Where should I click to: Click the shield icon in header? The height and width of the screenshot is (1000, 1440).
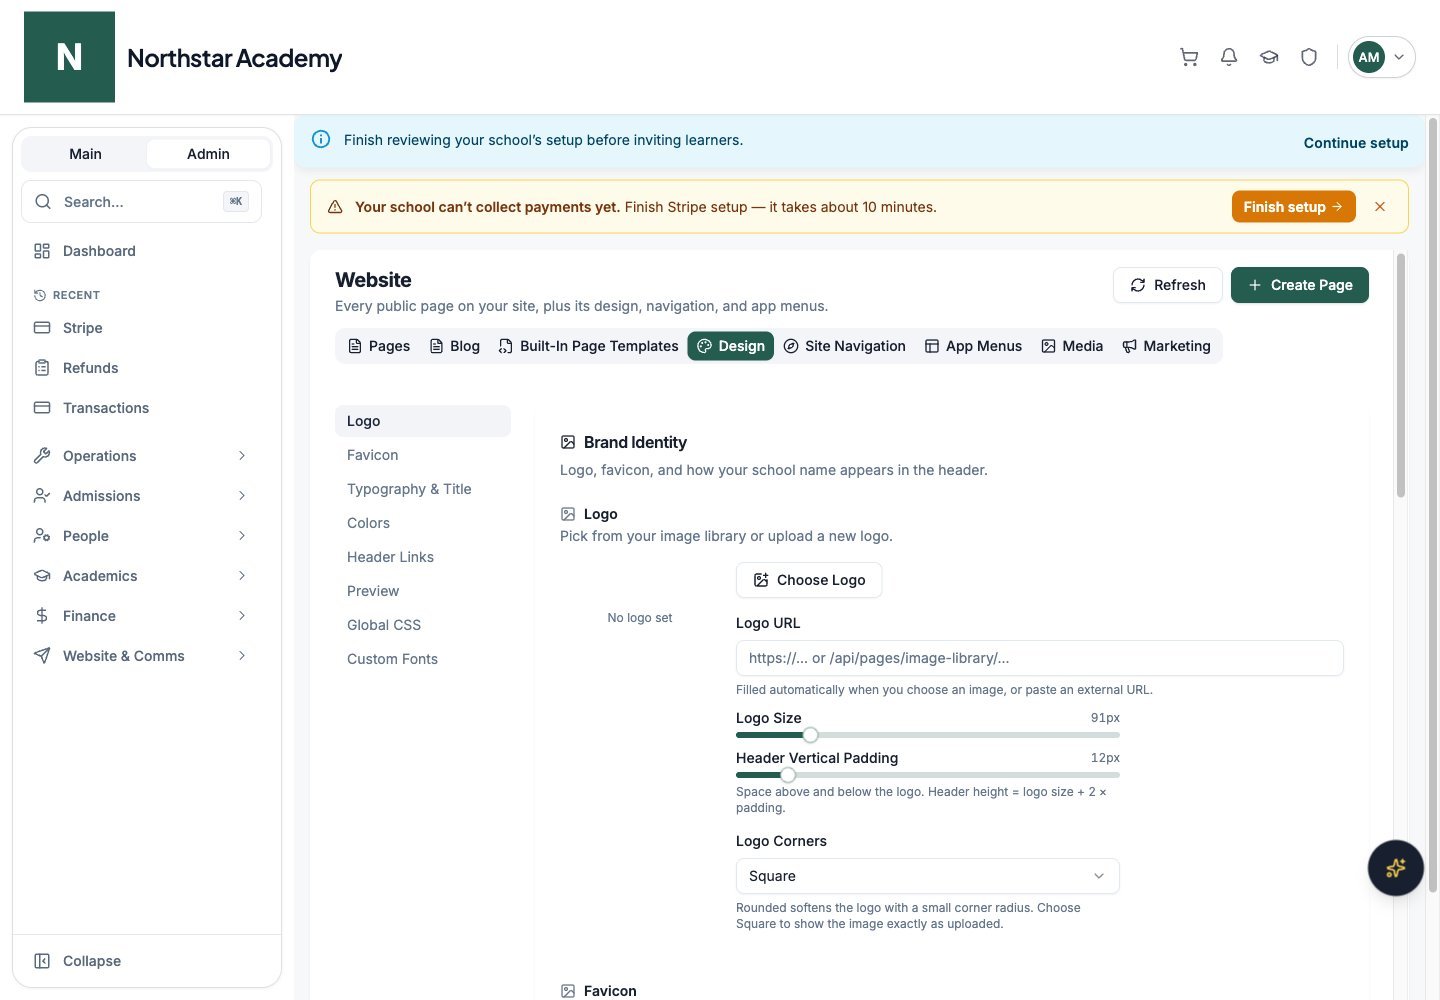1309,57
